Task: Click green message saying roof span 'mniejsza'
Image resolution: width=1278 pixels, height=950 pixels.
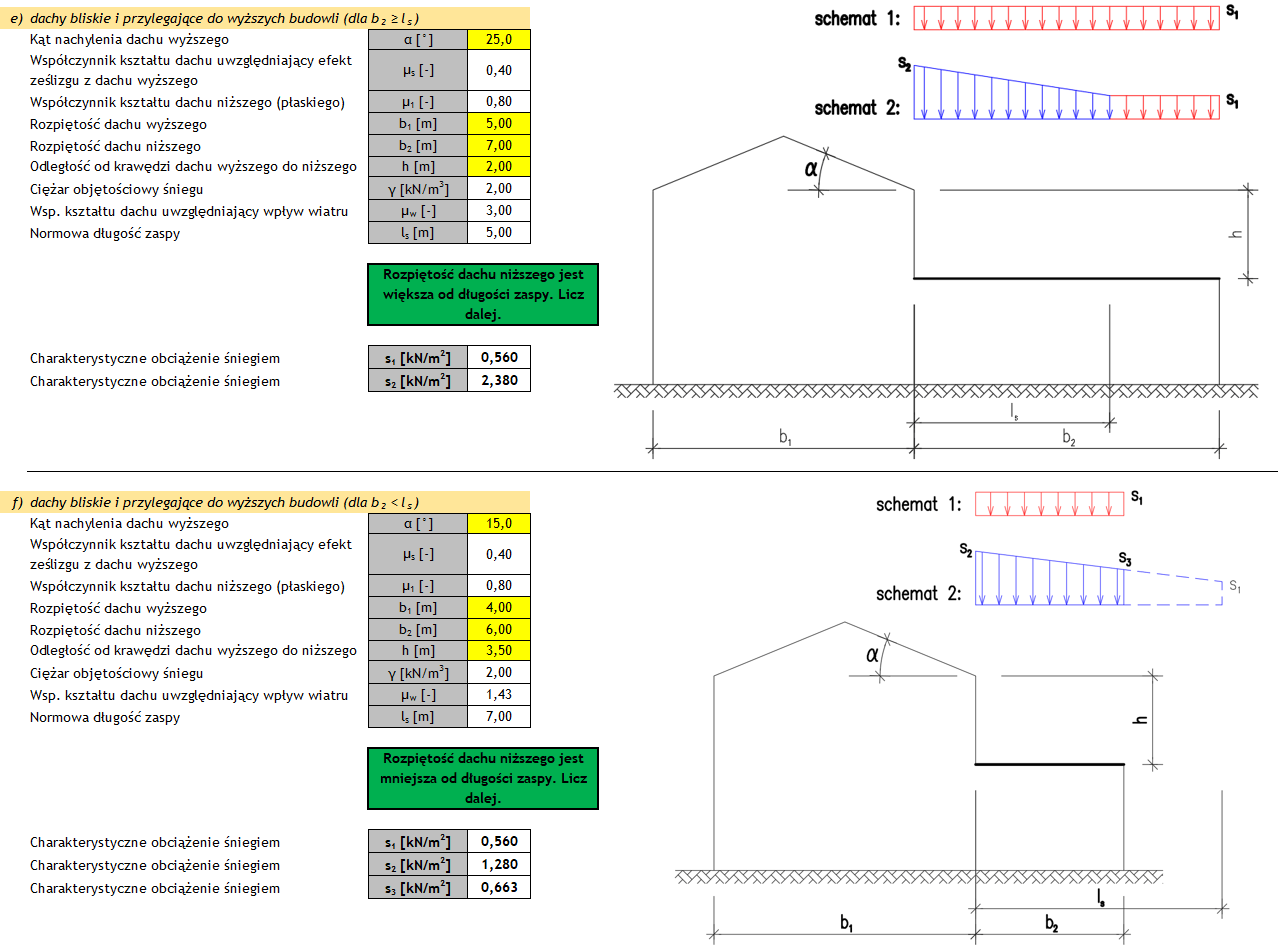Action: tap(483, 778)
